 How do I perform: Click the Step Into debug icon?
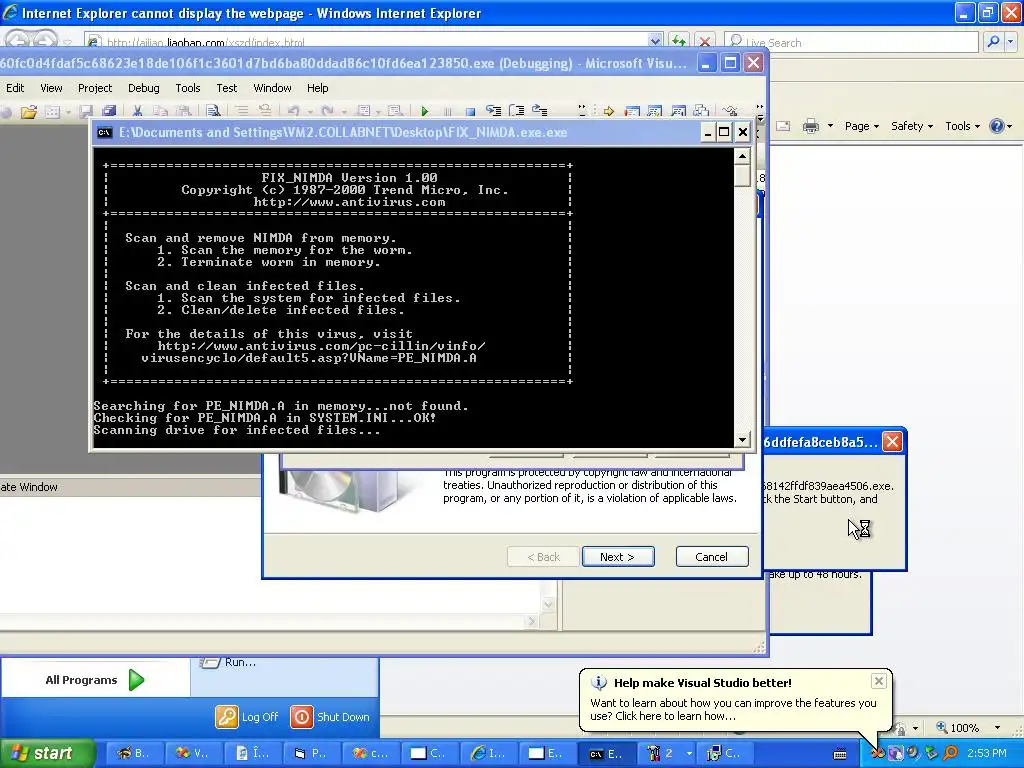pos(494,111)
